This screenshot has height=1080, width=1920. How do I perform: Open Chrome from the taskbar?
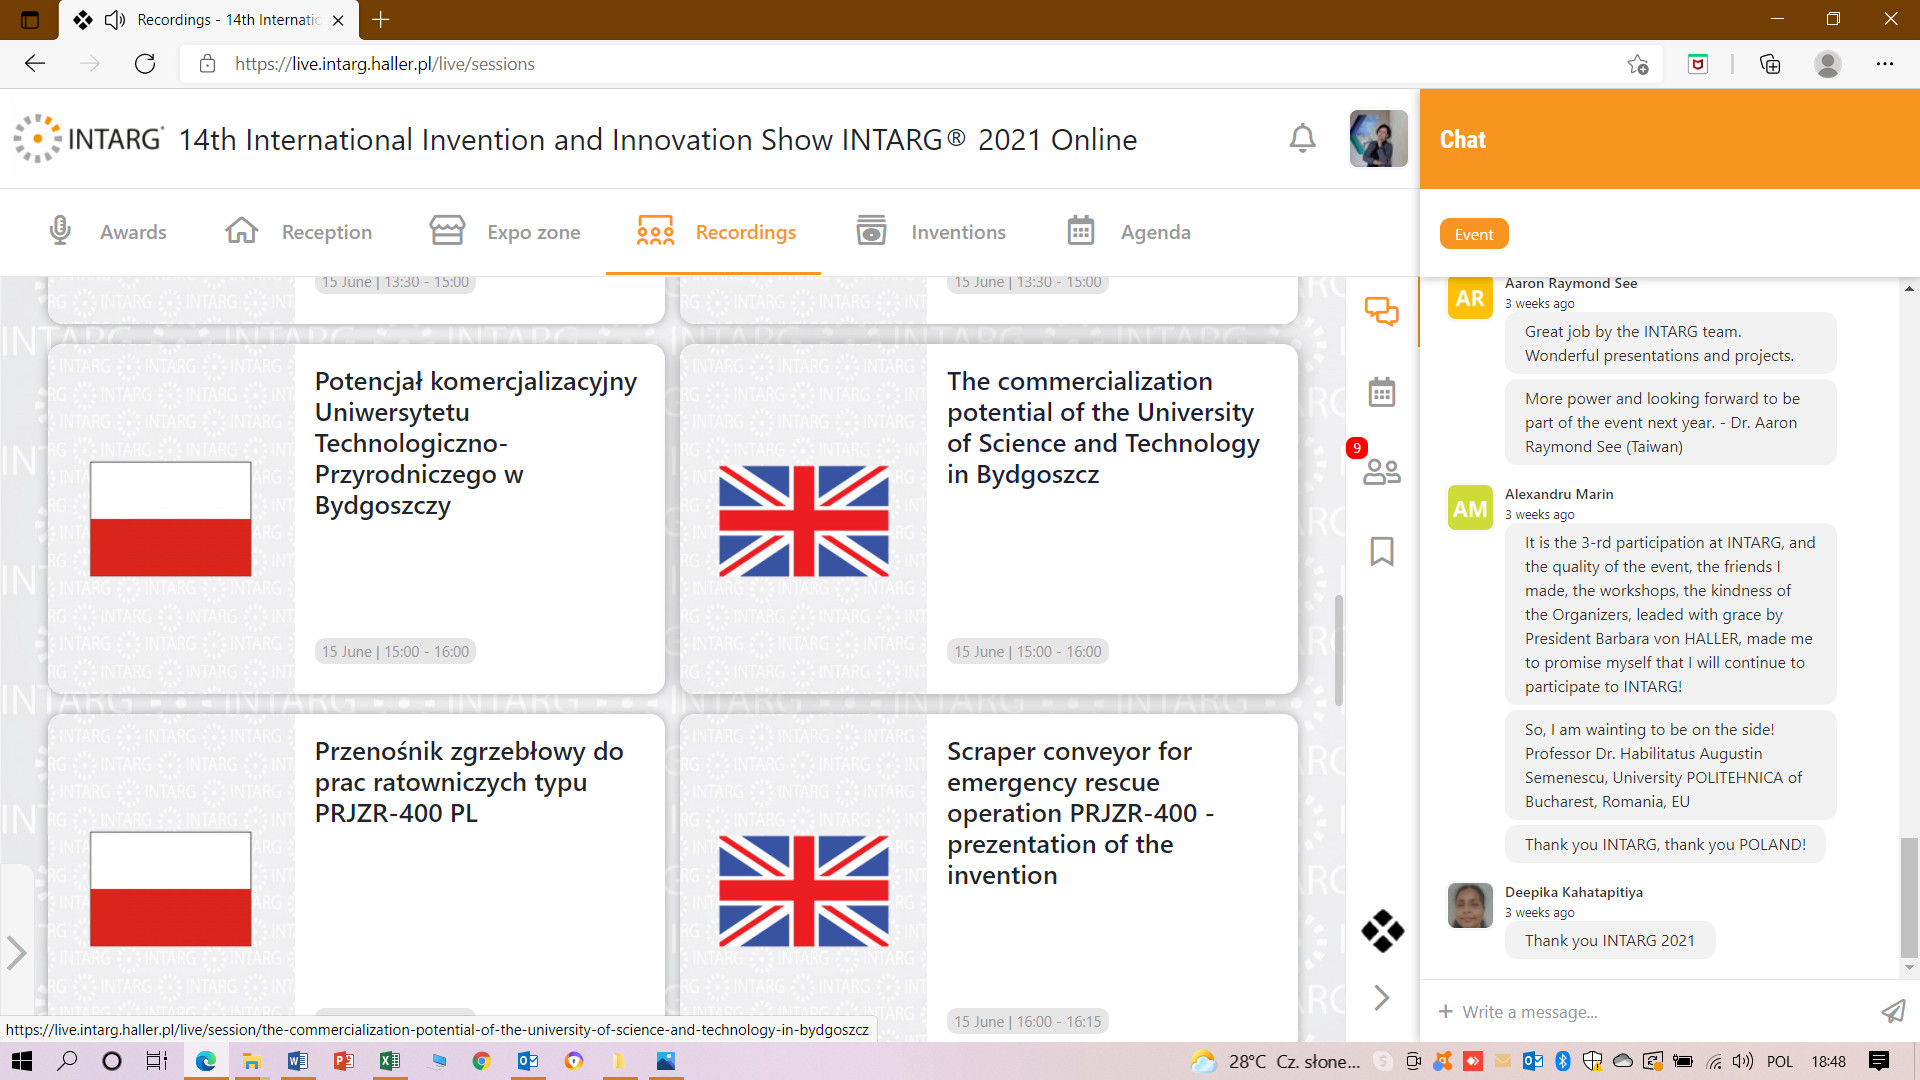tap(481, 1061)
